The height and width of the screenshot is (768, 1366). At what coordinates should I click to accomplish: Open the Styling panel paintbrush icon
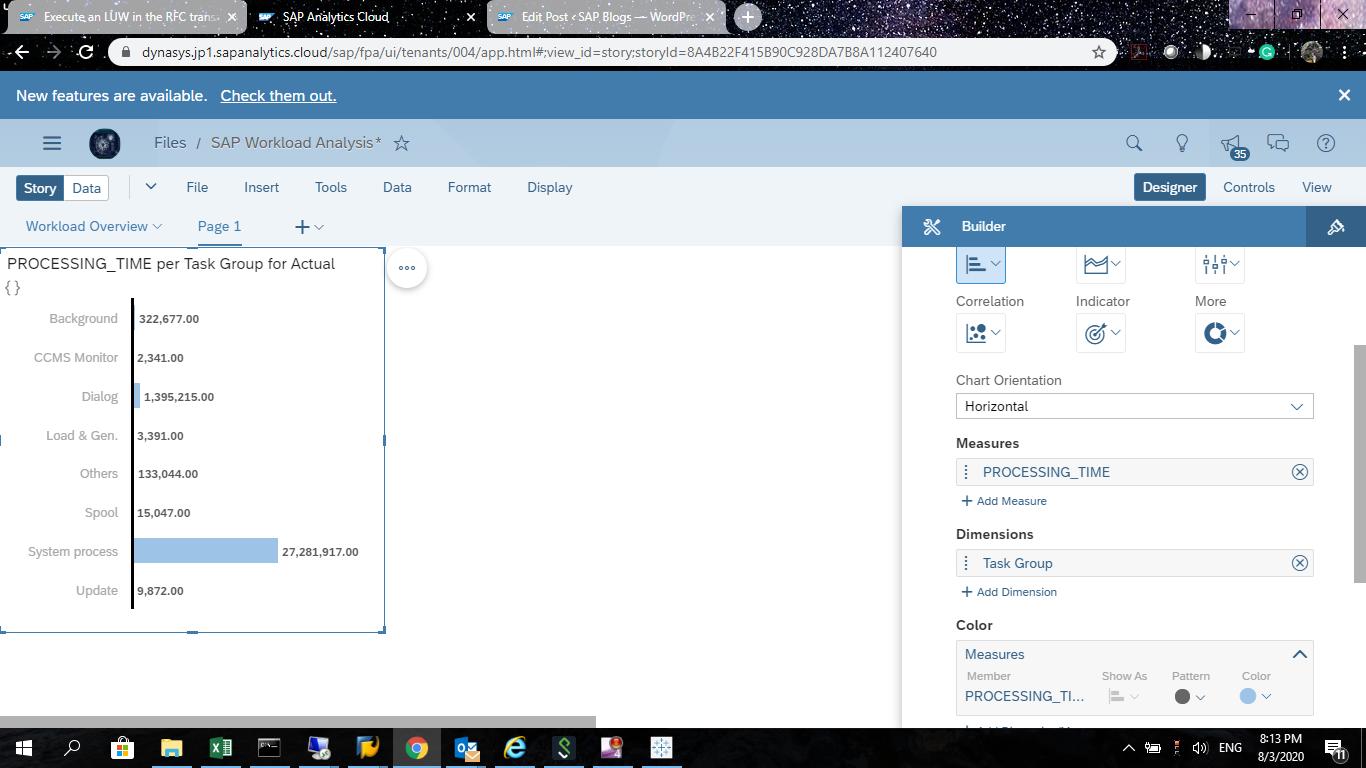pyautogui.click(x=1335, y=227)
